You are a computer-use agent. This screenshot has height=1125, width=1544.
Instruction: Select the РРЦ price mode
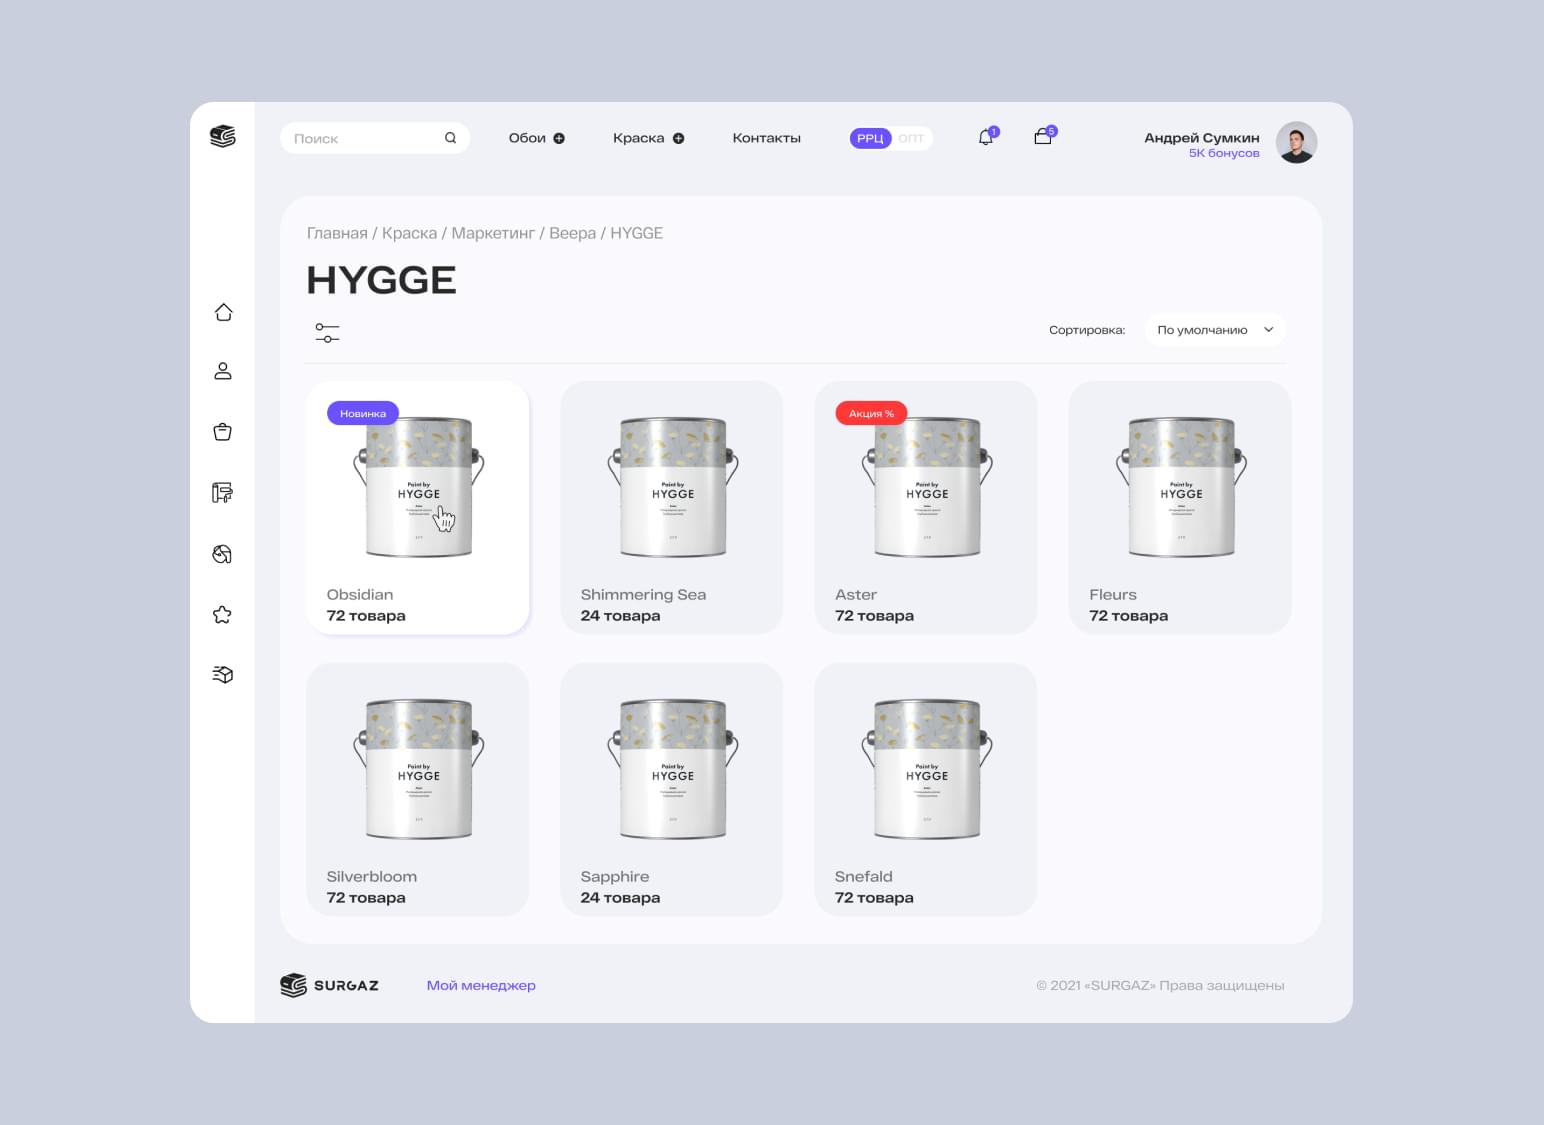click(870, 138)
